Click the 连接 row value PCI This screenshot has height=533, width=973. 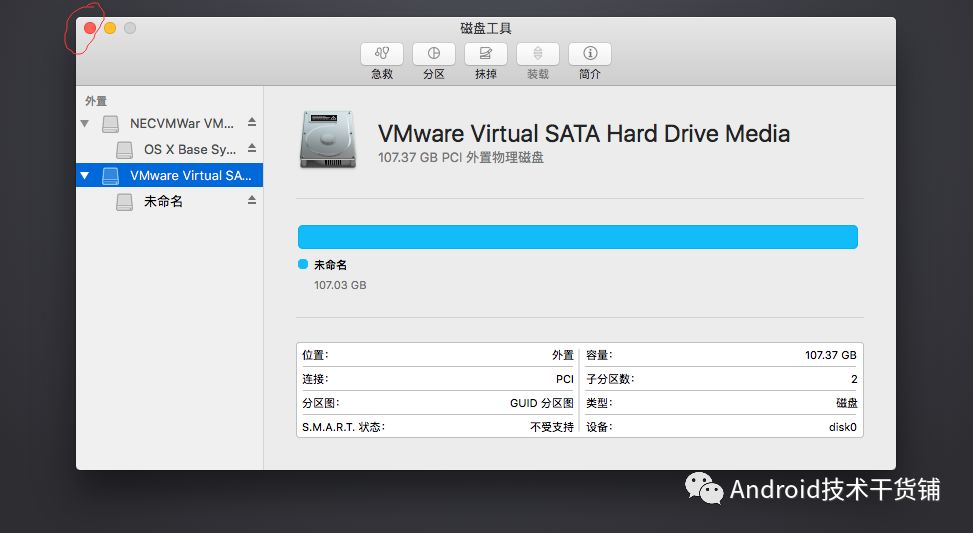coord(565,379)
